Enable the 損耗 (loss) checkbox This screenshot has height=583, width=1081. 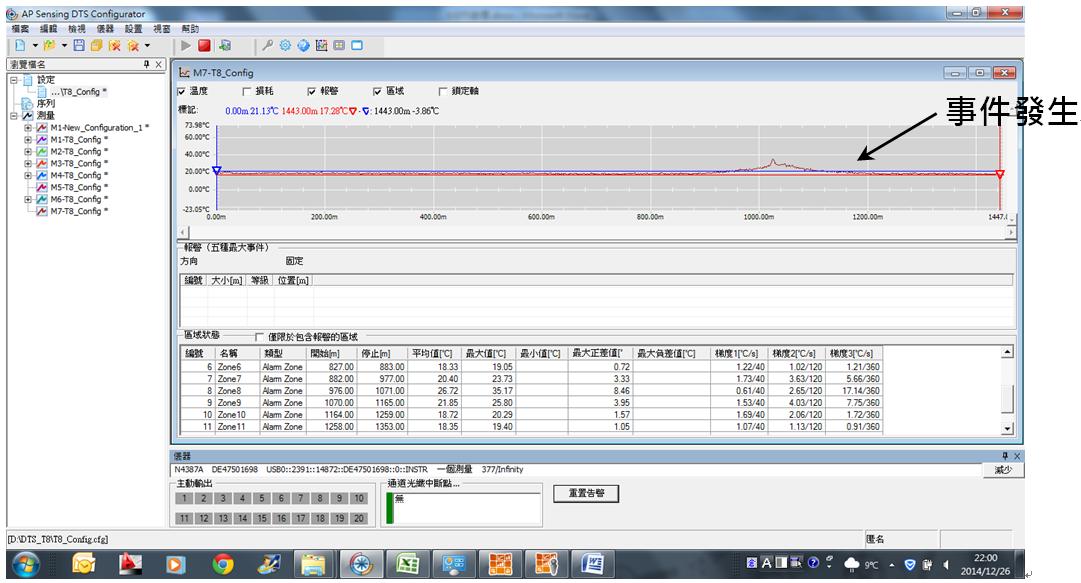click(247, 91)
